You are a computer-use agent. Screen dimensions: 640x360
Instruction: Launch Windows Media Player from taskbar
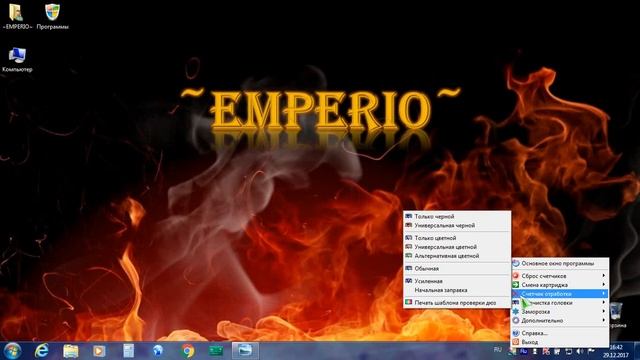pyautogui.click(x=99, y=351)
